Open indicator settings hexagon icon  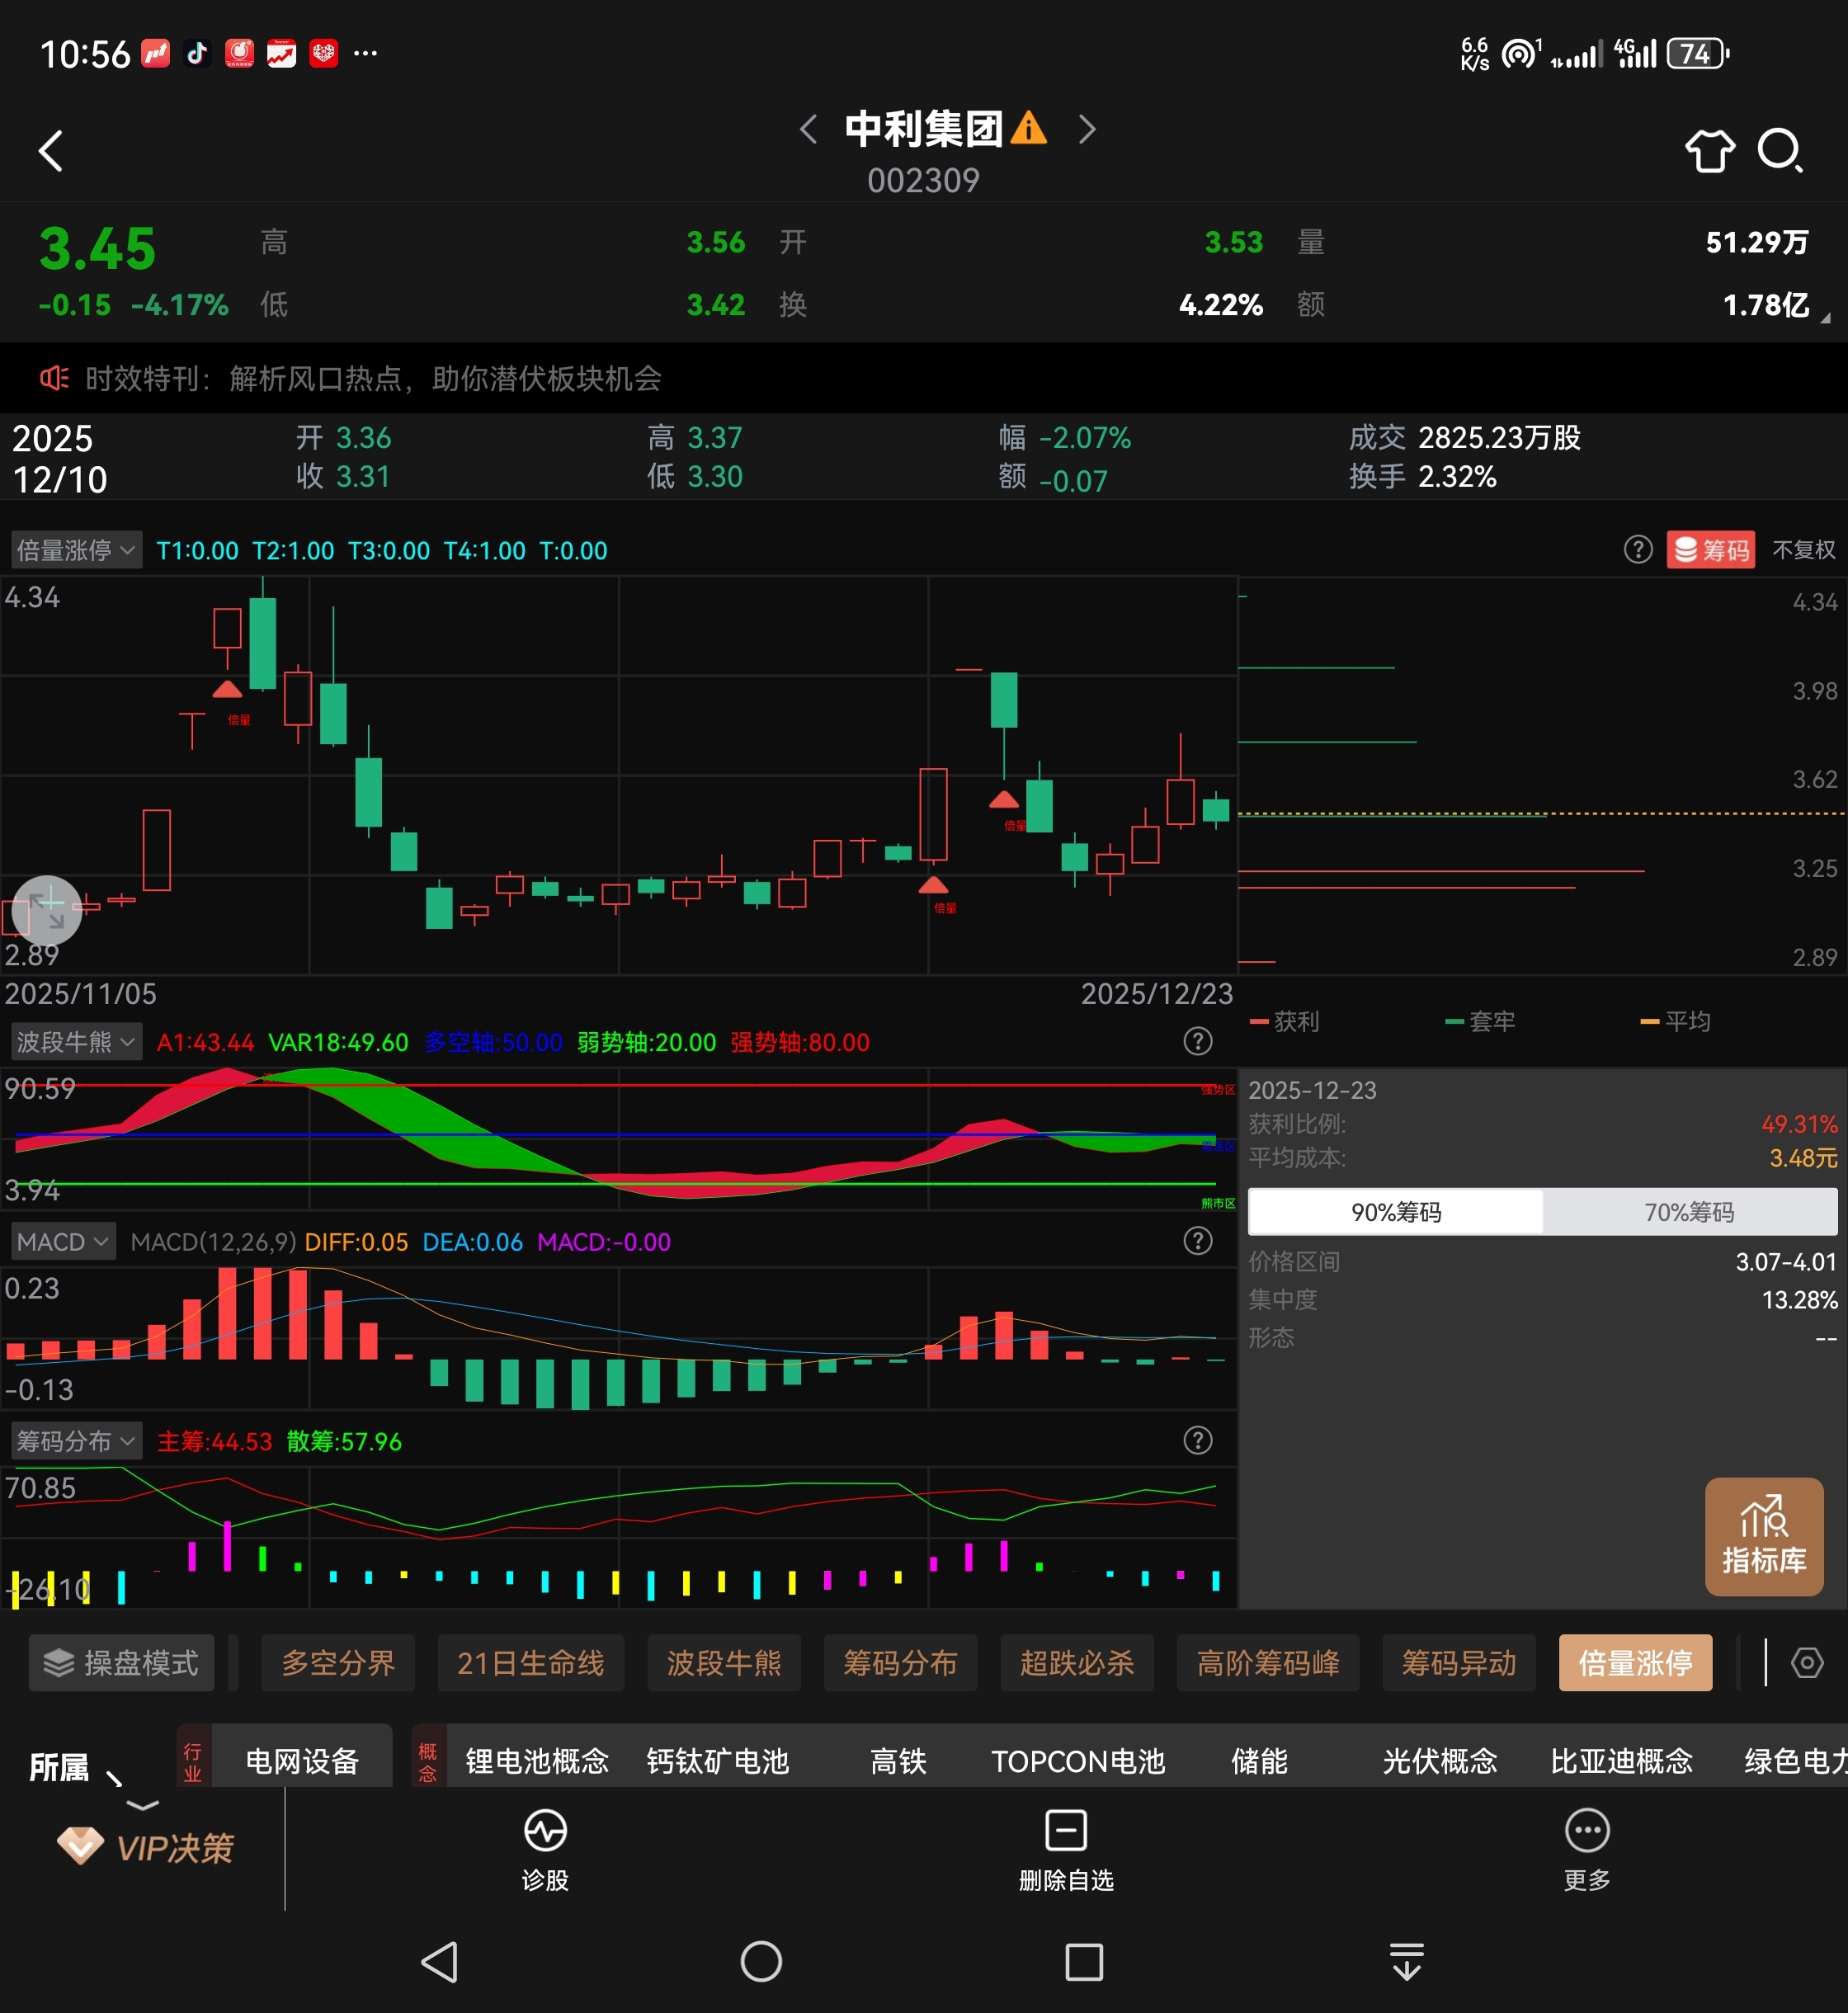[1806, 1663]
